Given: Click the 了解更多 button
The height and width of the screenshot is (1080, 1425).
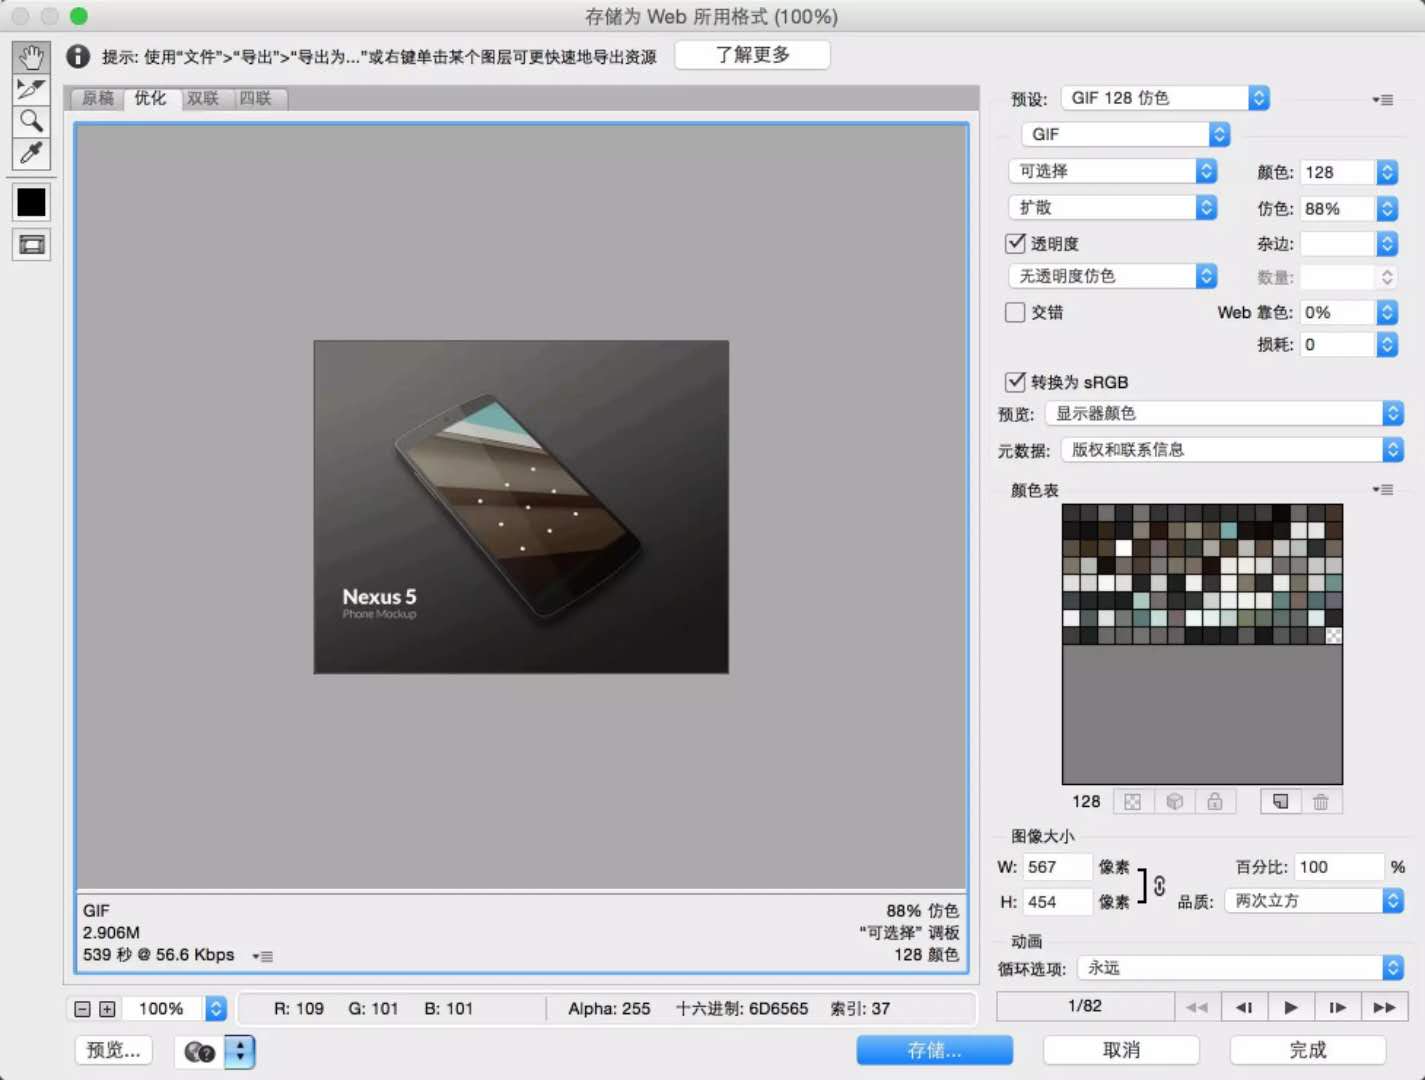Looking at the screenshot, I should coord(752,55).
